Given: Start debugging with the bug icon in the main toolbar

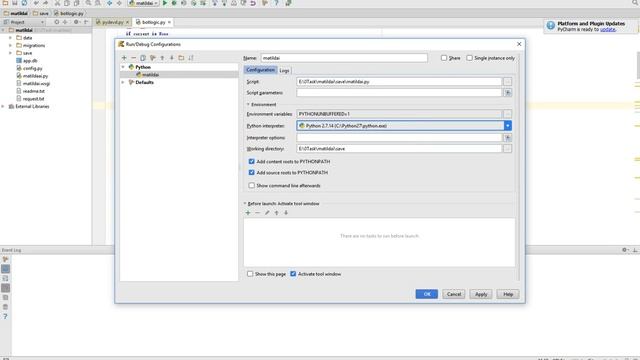Looking at the screenshot, I should tap(174, 3).
